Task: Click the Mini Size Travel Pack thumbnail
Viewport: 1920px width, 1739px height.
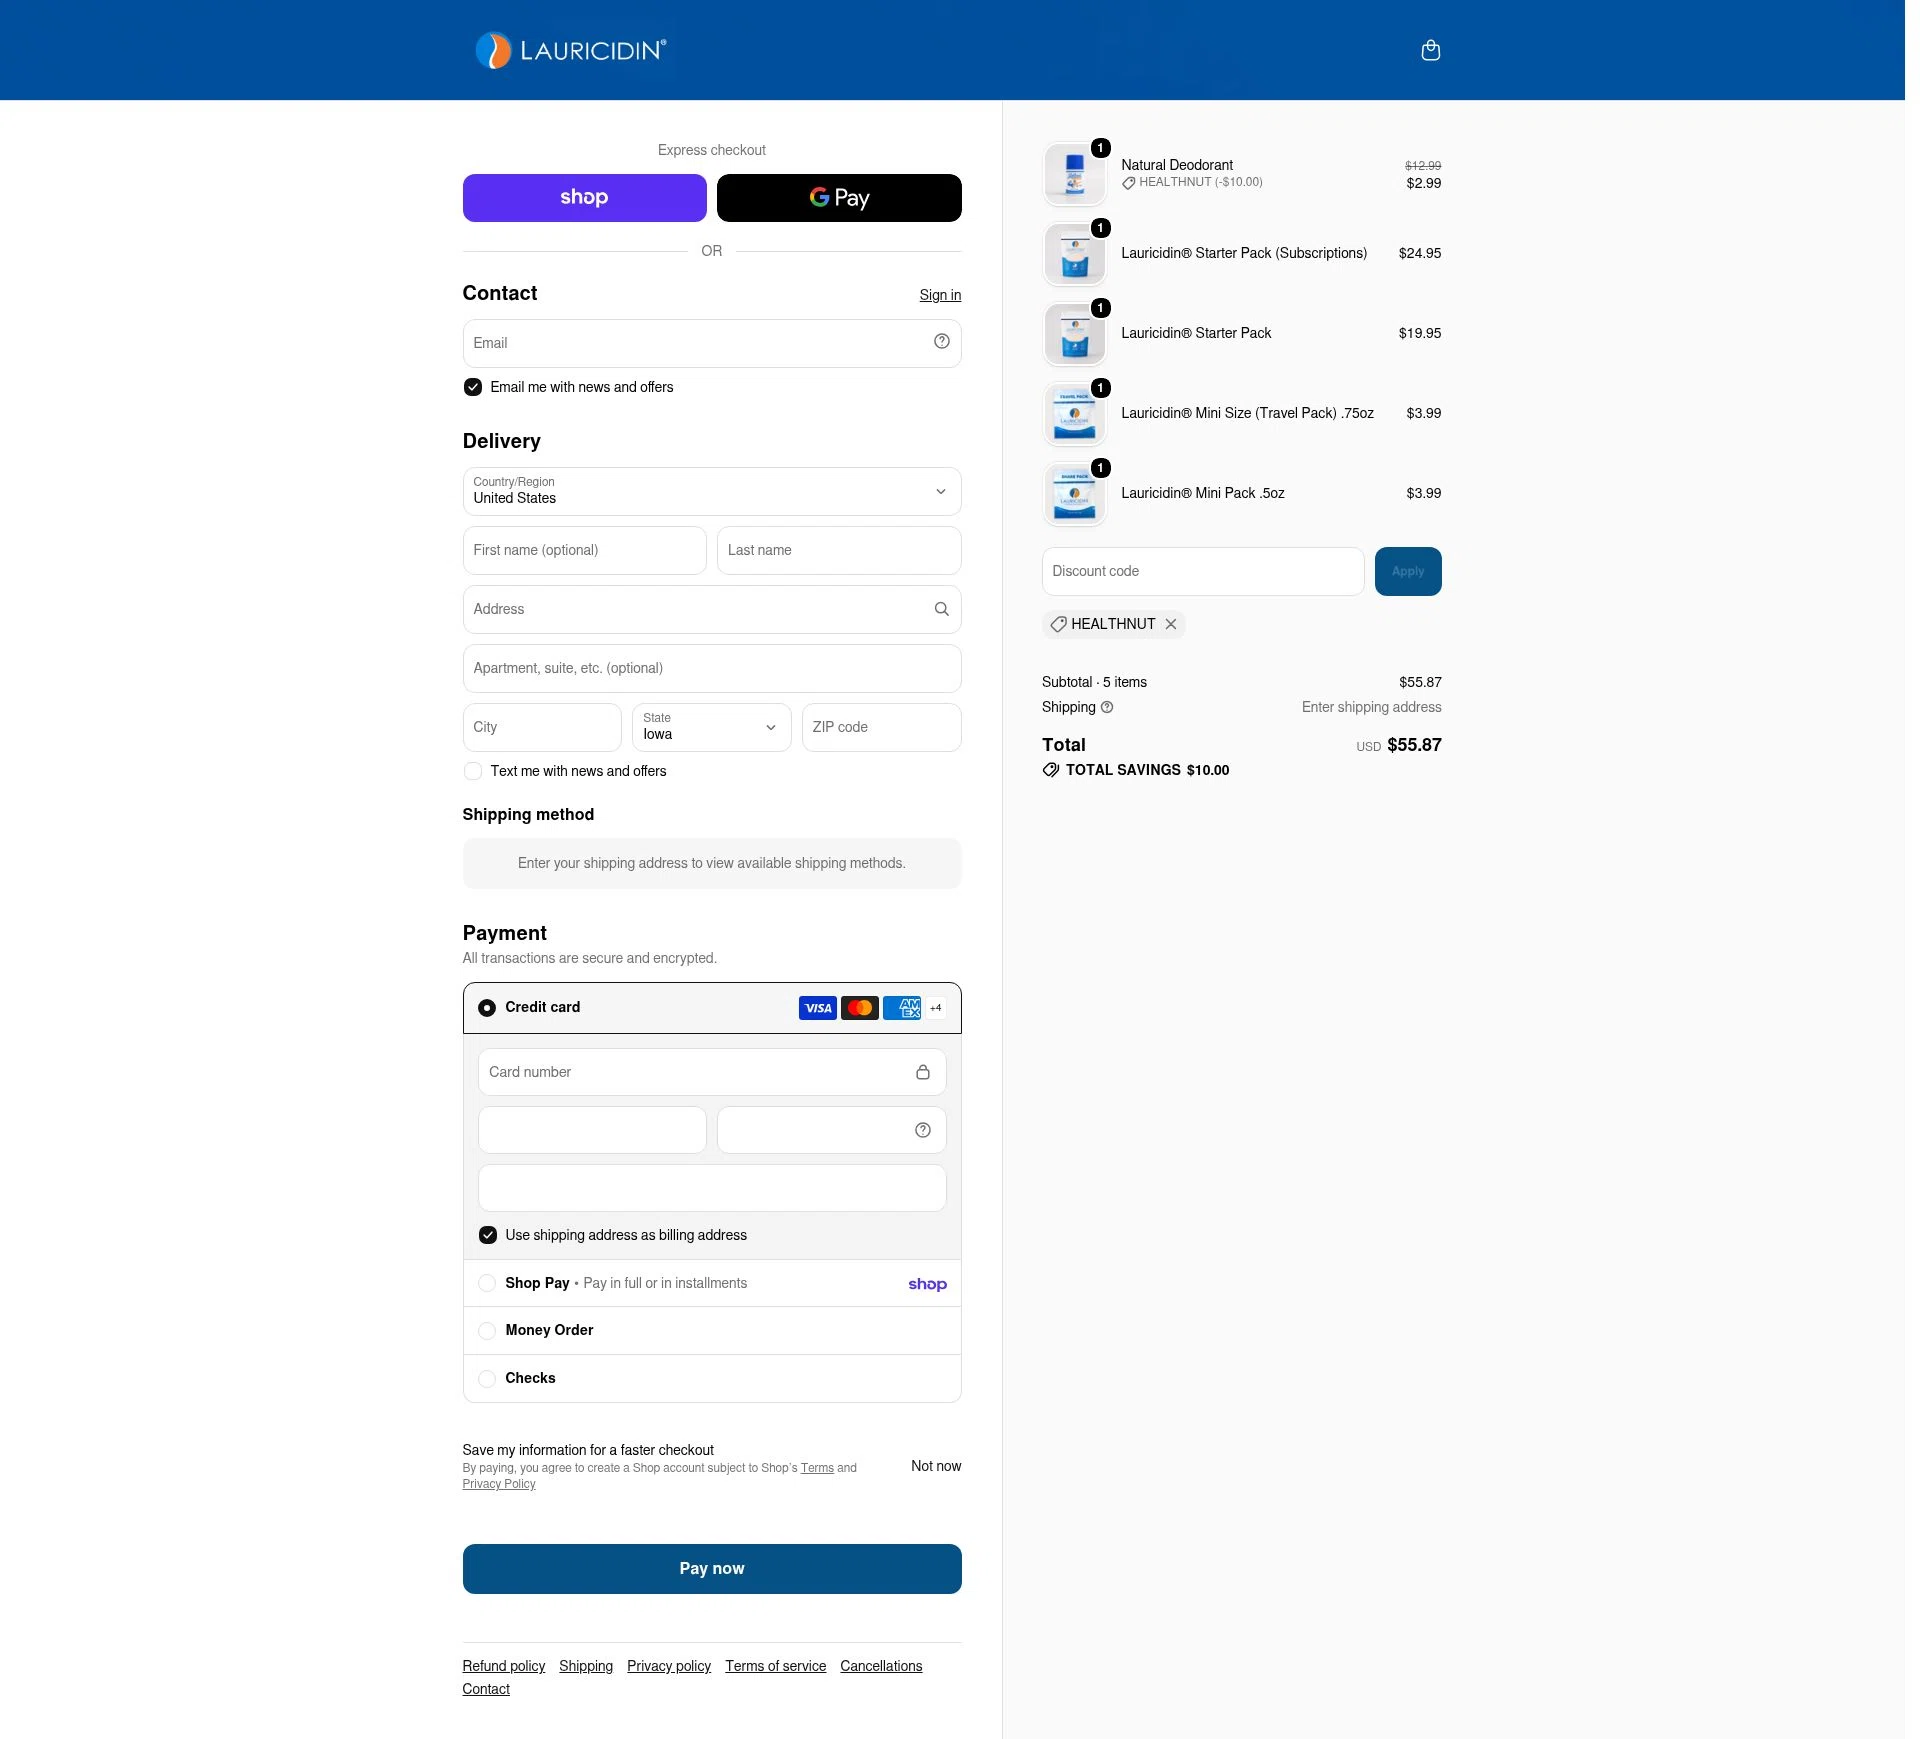Action: (1074, 414)
